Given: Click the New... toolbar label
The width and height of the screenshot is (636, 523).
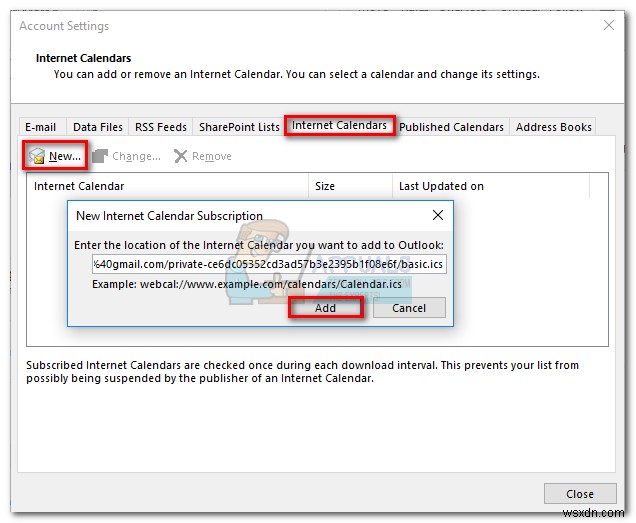Looking at the screenshot, I should 65,156.
